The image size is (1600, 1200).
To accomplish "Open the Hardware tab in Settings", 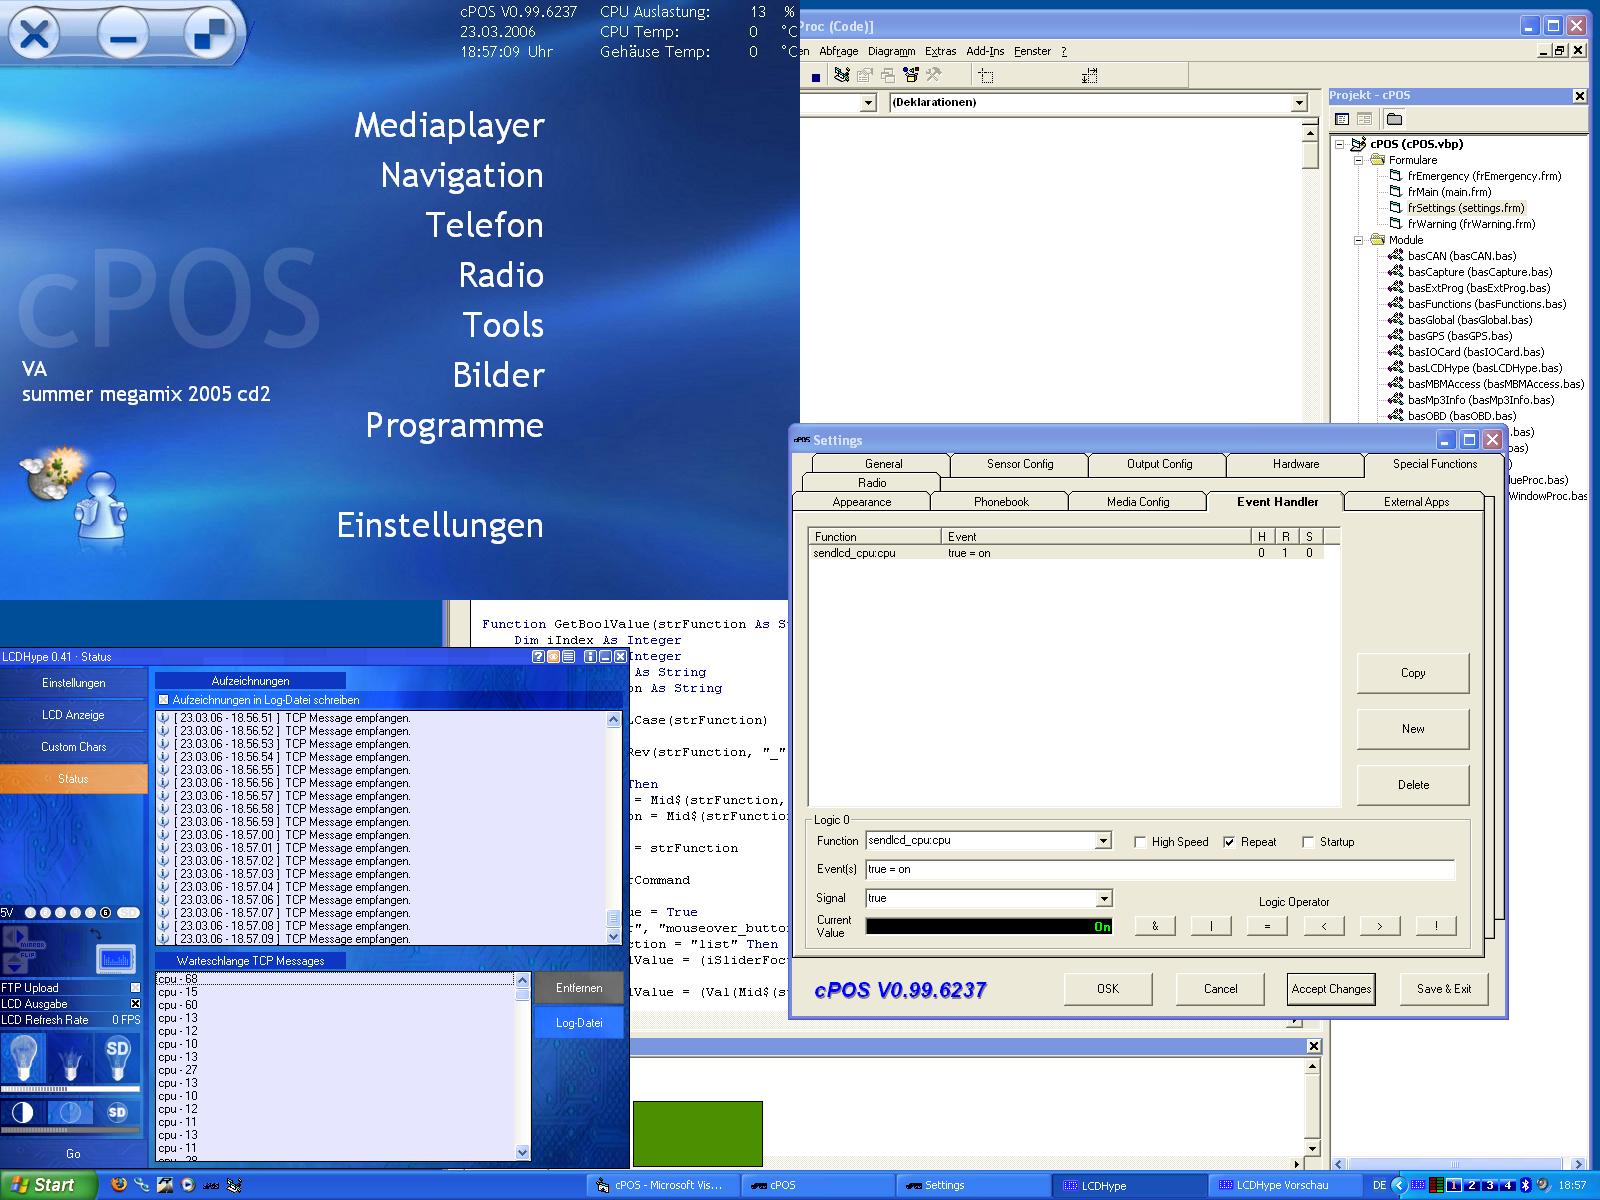I will click(x=1296, y=464).
